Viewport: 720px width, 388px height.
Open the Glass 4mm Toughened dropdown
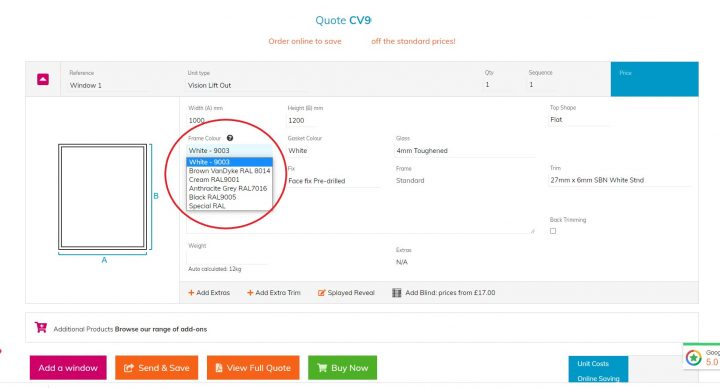[x=465, y=151]
